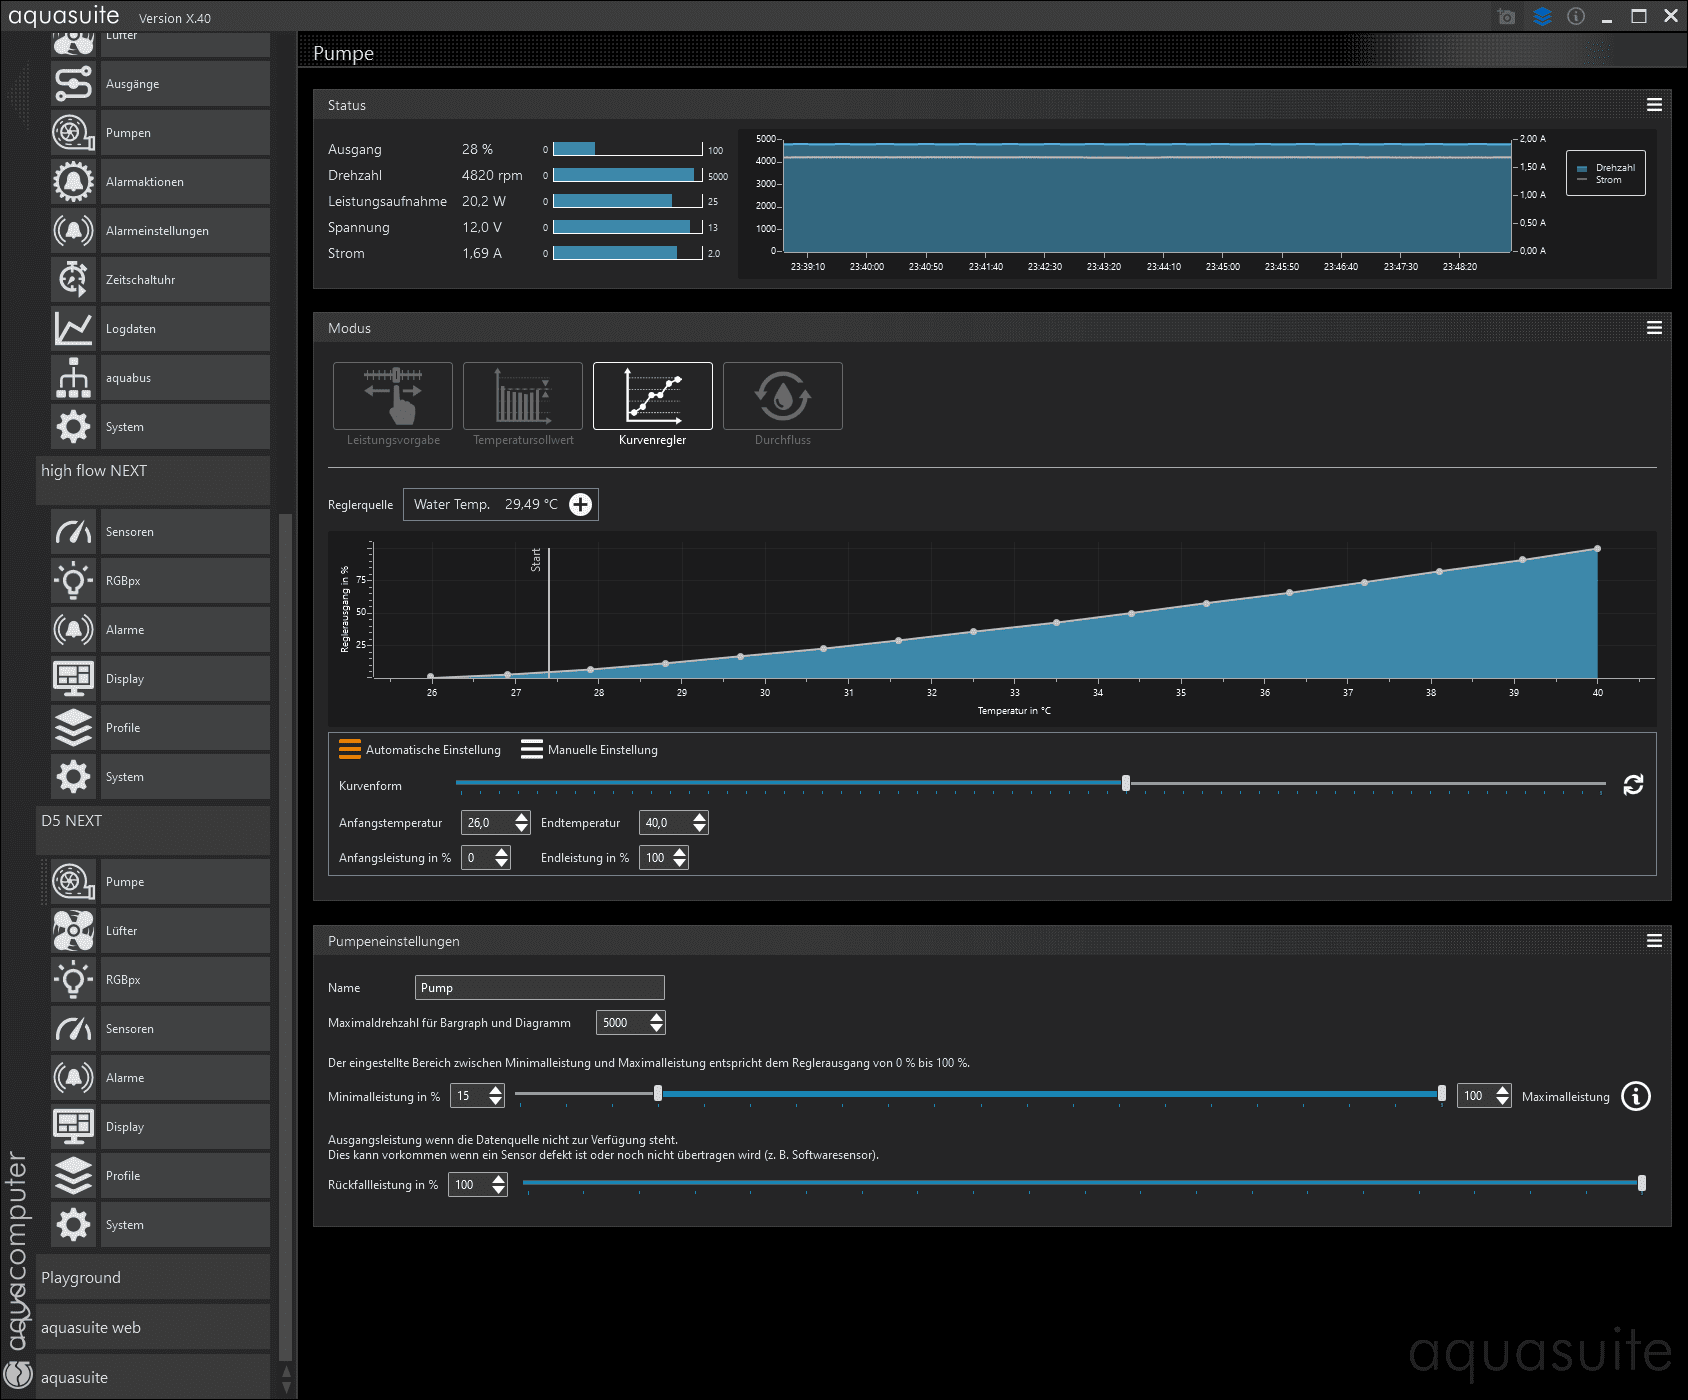
Task: Click the curve point at 40 degrees
Action: (1598, 549)
